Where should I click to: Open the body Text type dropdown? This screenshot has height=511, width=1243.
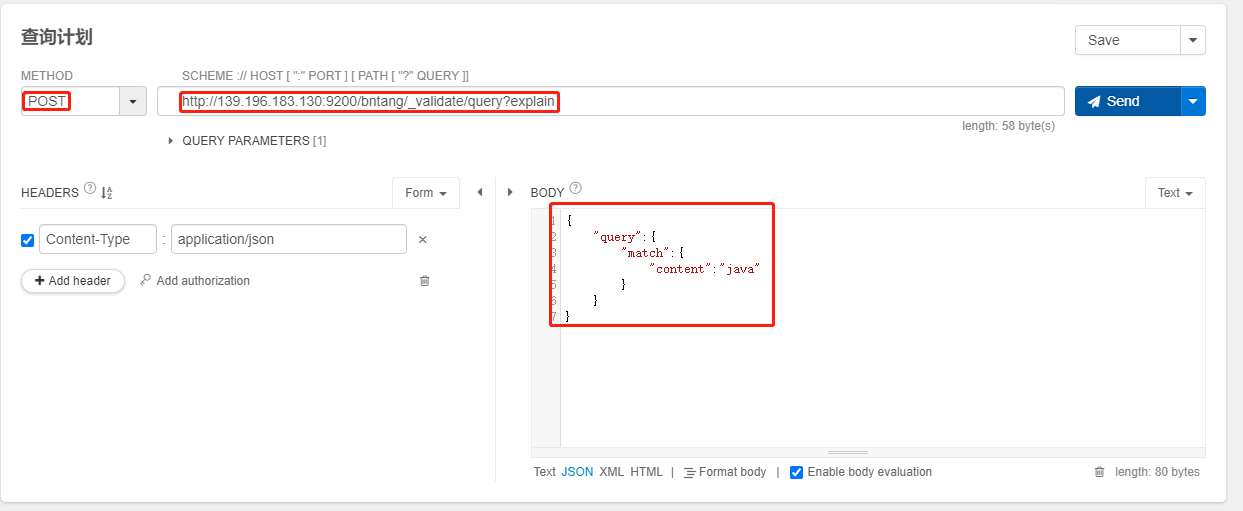1175,193
